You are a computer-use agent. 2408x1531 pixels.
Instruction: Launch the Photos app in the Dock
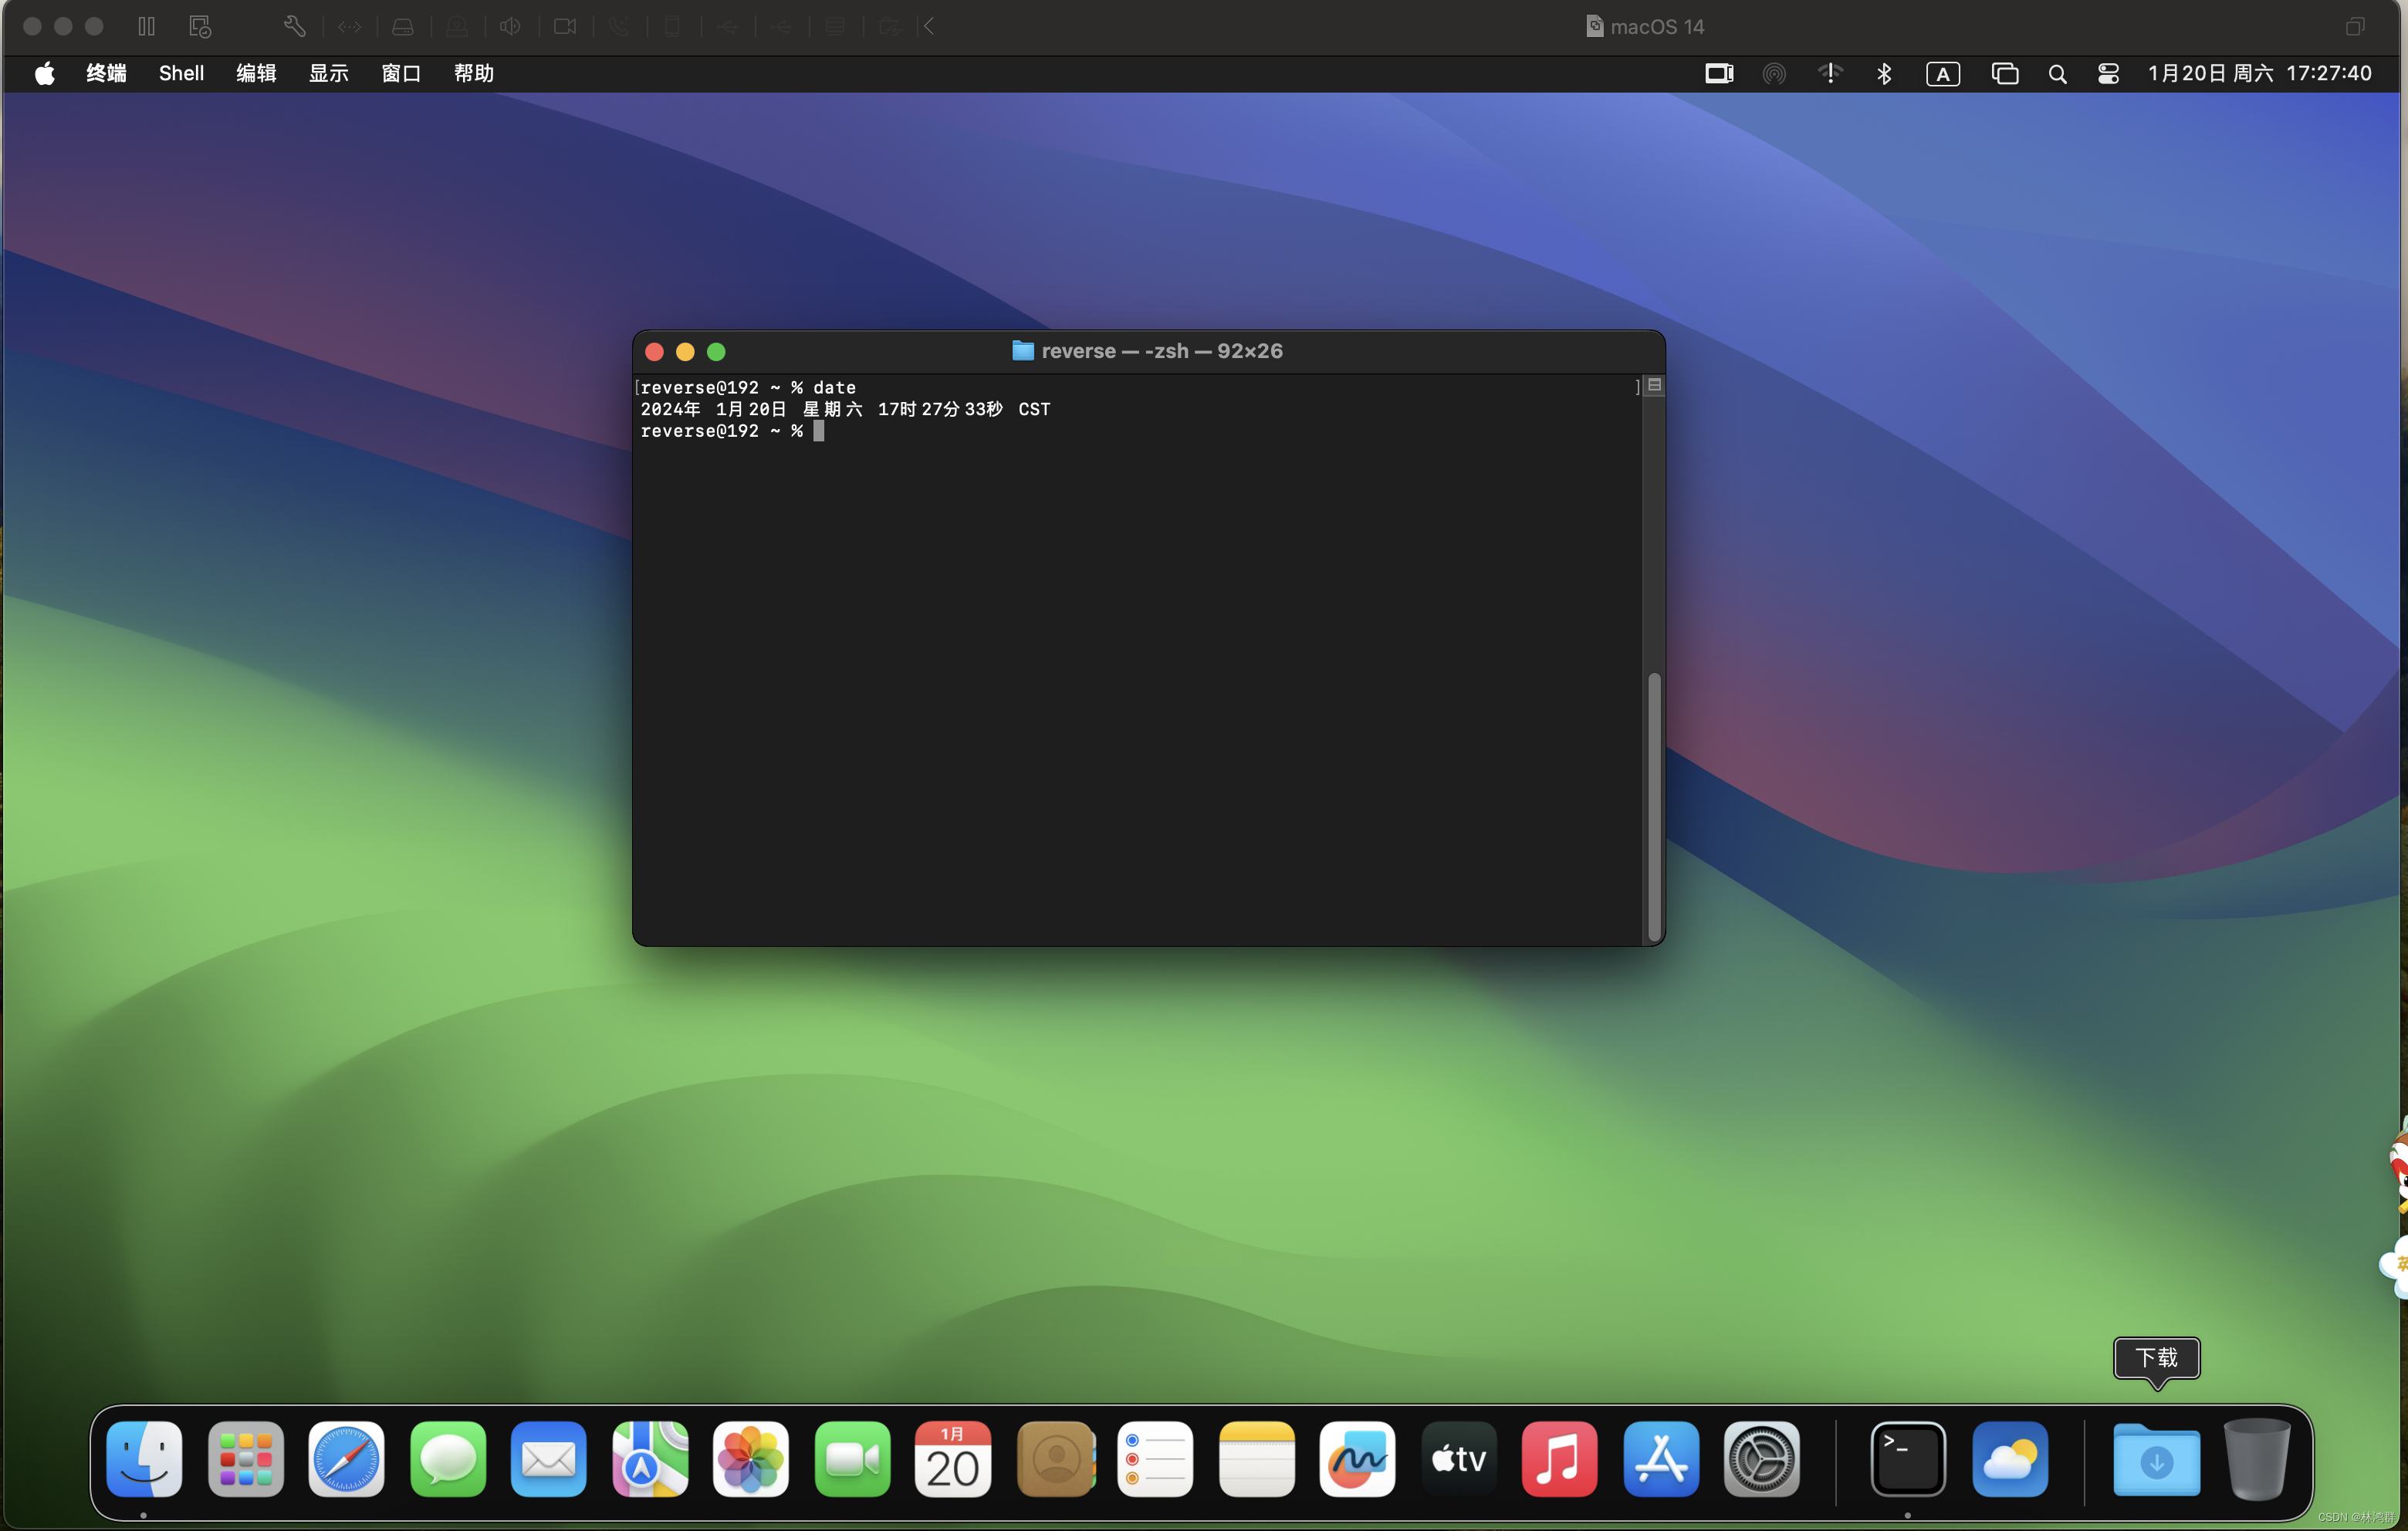(x=750, y=1459)
